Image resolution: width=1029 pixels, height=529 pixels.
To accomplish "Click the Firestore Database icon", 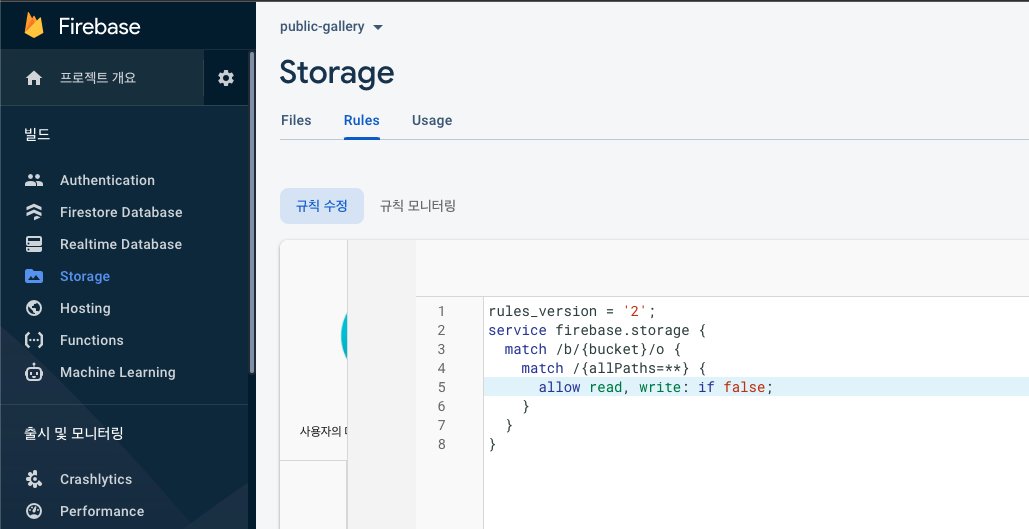I will [34, 212].
